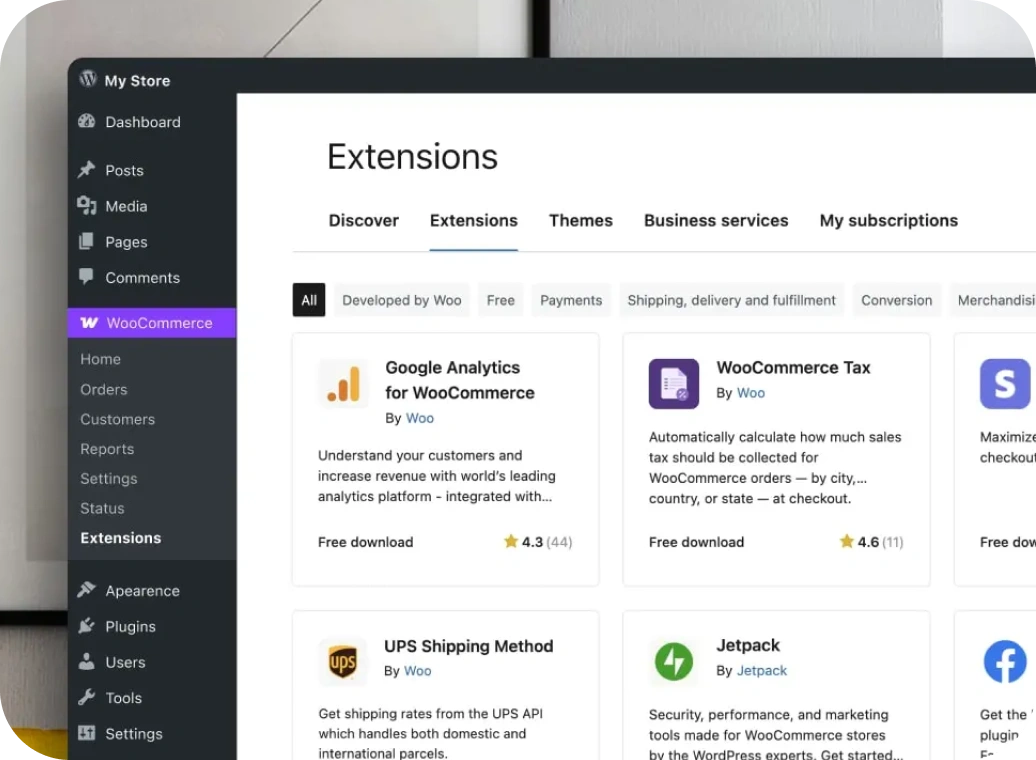
Task: Open the Discover tab
Action: click(363, 221)
